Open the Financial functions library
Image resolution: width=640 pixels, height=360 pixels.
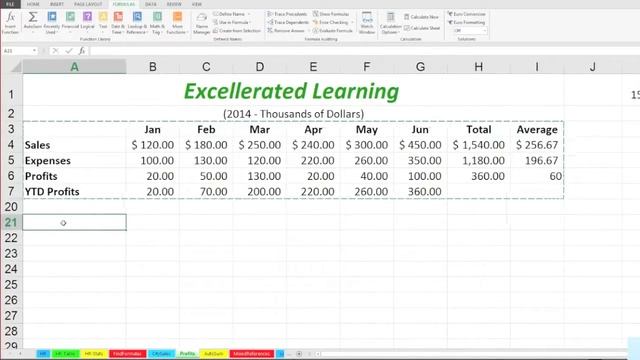70,21
